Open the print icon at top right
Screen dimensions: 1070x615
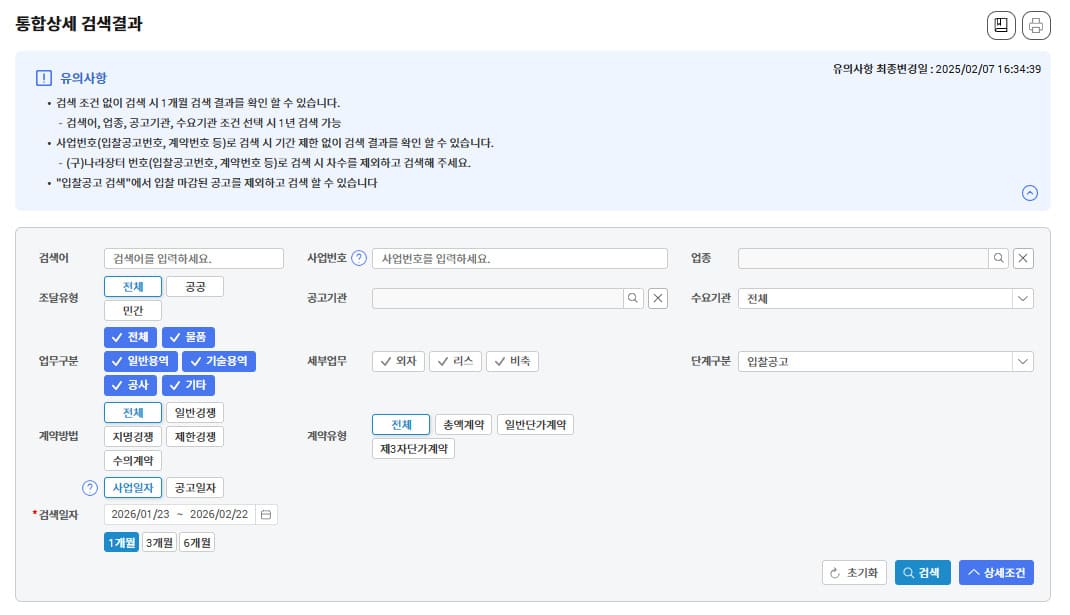click(1037, 25)
